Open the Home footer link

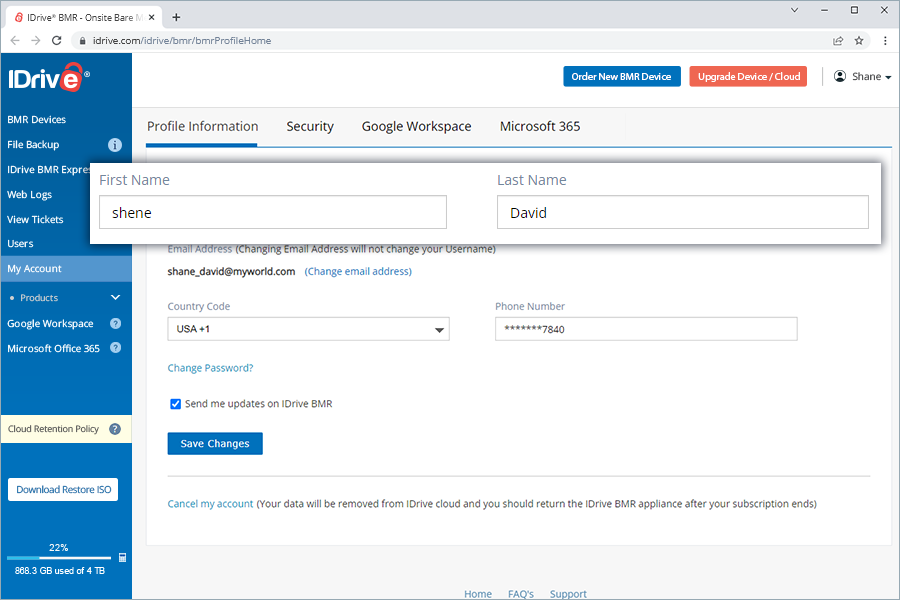[x=478, y=594]
